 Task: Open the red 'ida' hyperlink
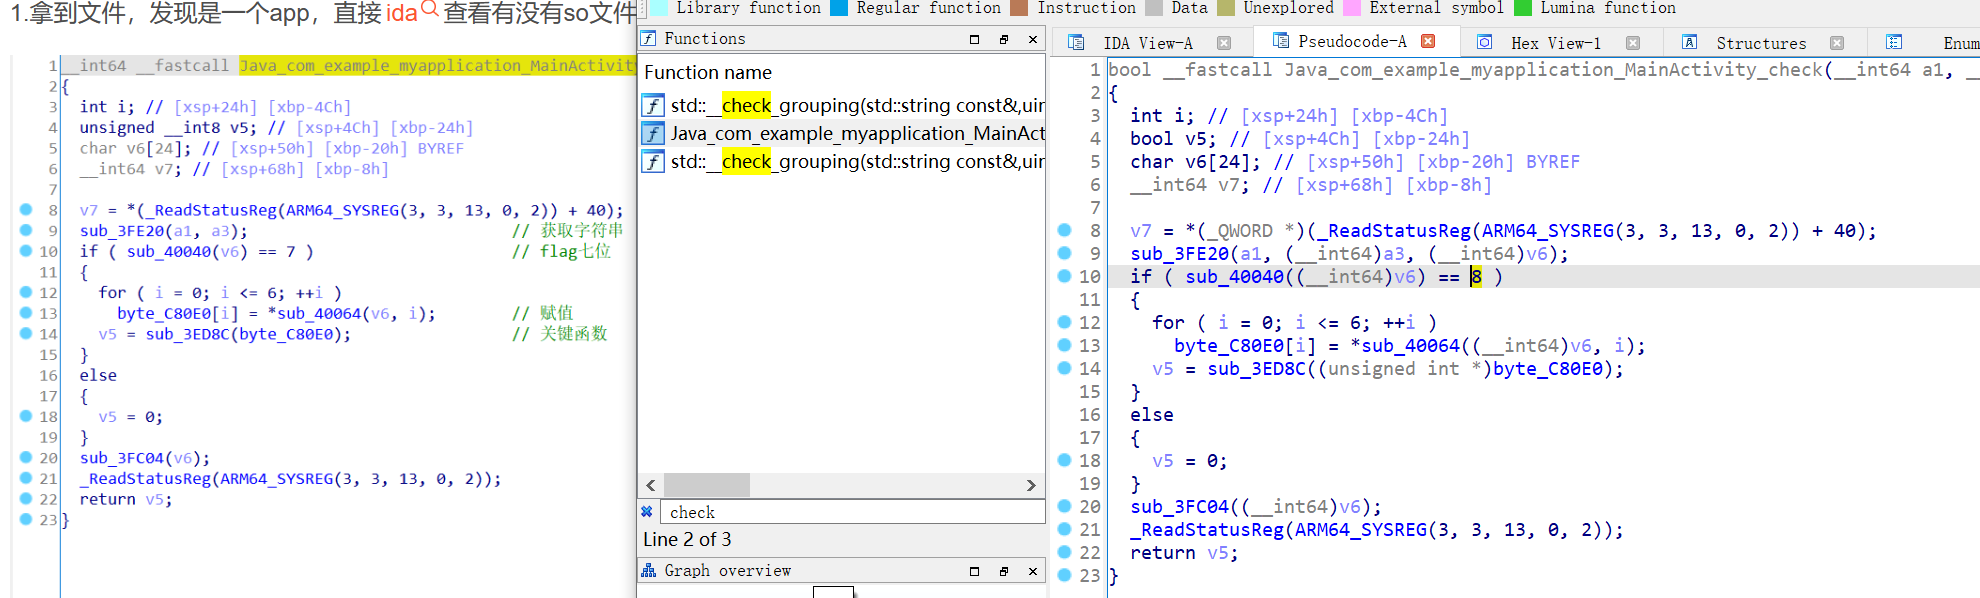[401, 13]
